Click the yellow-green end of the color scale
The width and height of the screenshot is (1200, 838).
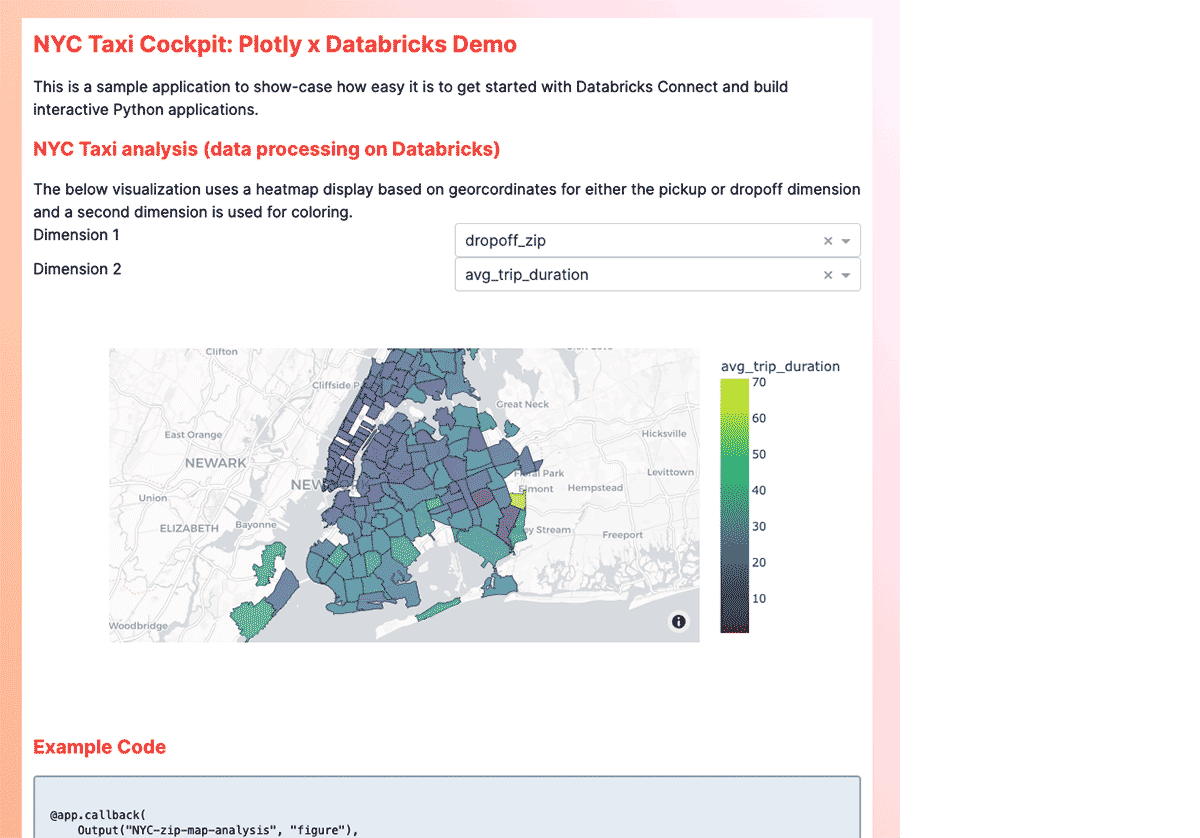[x=733, y=388]
